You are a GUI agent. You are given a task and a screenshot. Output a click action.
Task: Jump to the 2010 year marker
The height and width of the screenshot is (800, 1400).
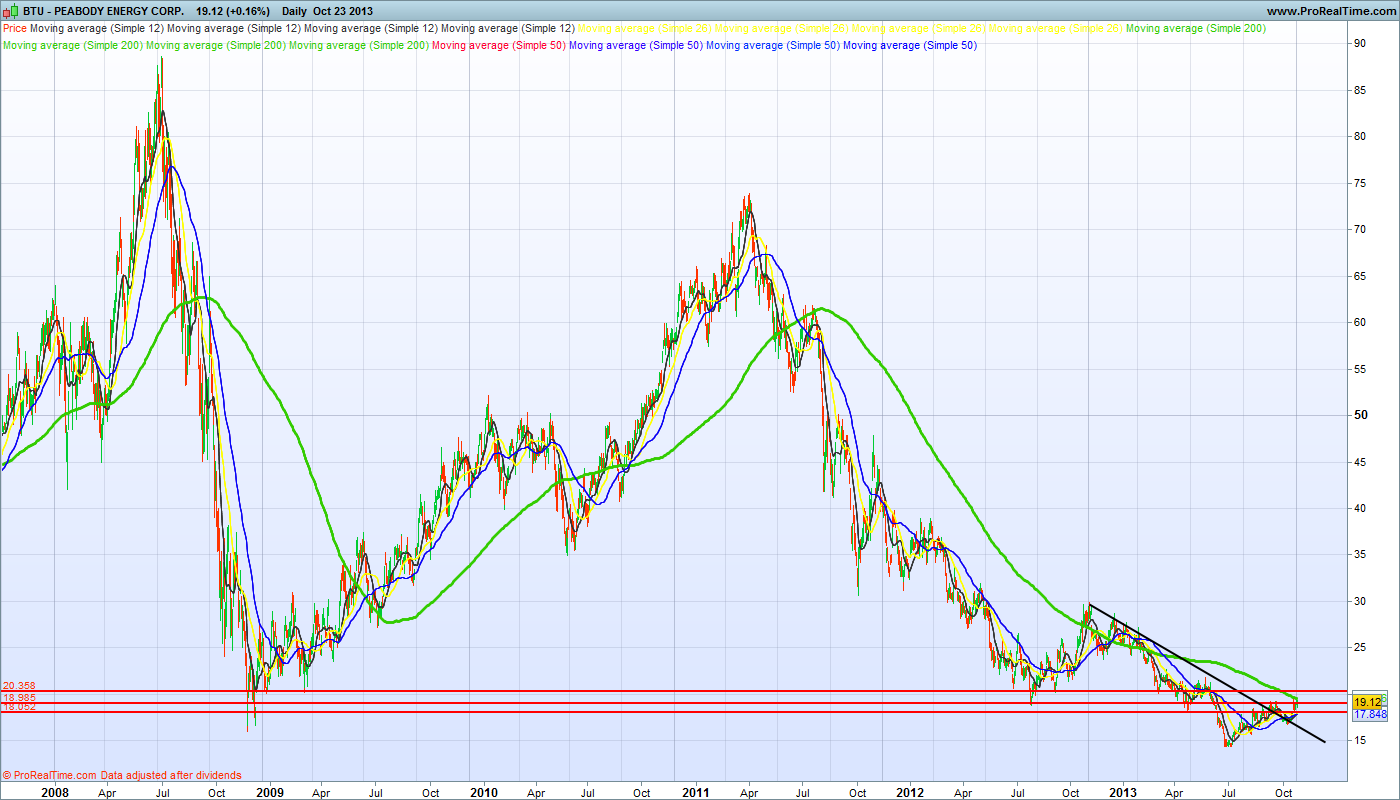click(x=483, y=792)
